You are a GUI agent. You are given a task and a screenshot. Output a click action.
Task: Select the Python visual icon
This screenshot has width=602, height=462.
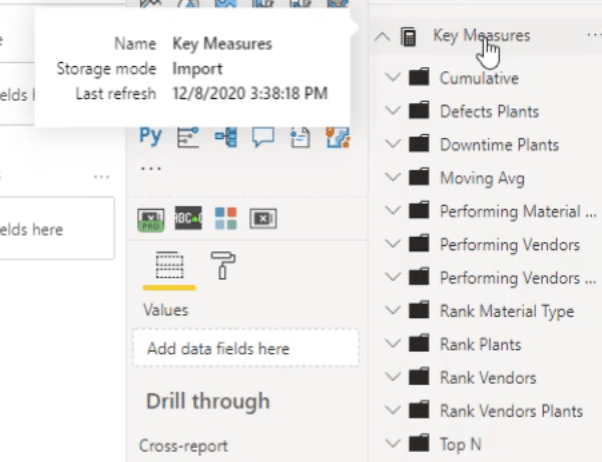click(x=150, y=136)
